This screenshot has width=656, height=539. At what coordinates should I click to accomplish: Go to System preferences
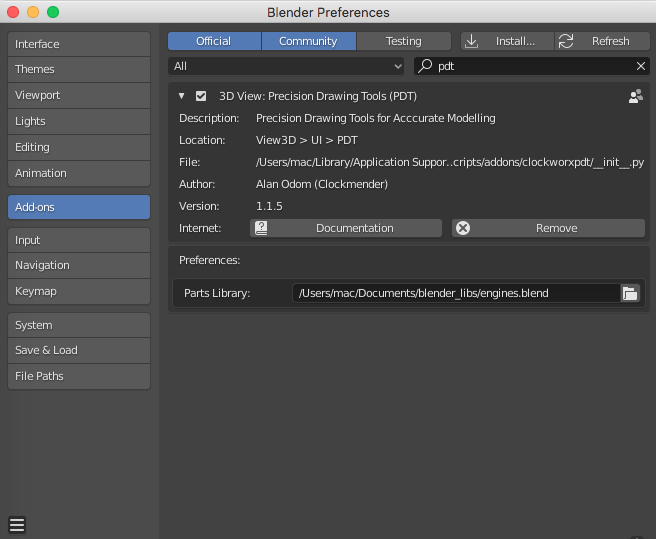[79, 325]
